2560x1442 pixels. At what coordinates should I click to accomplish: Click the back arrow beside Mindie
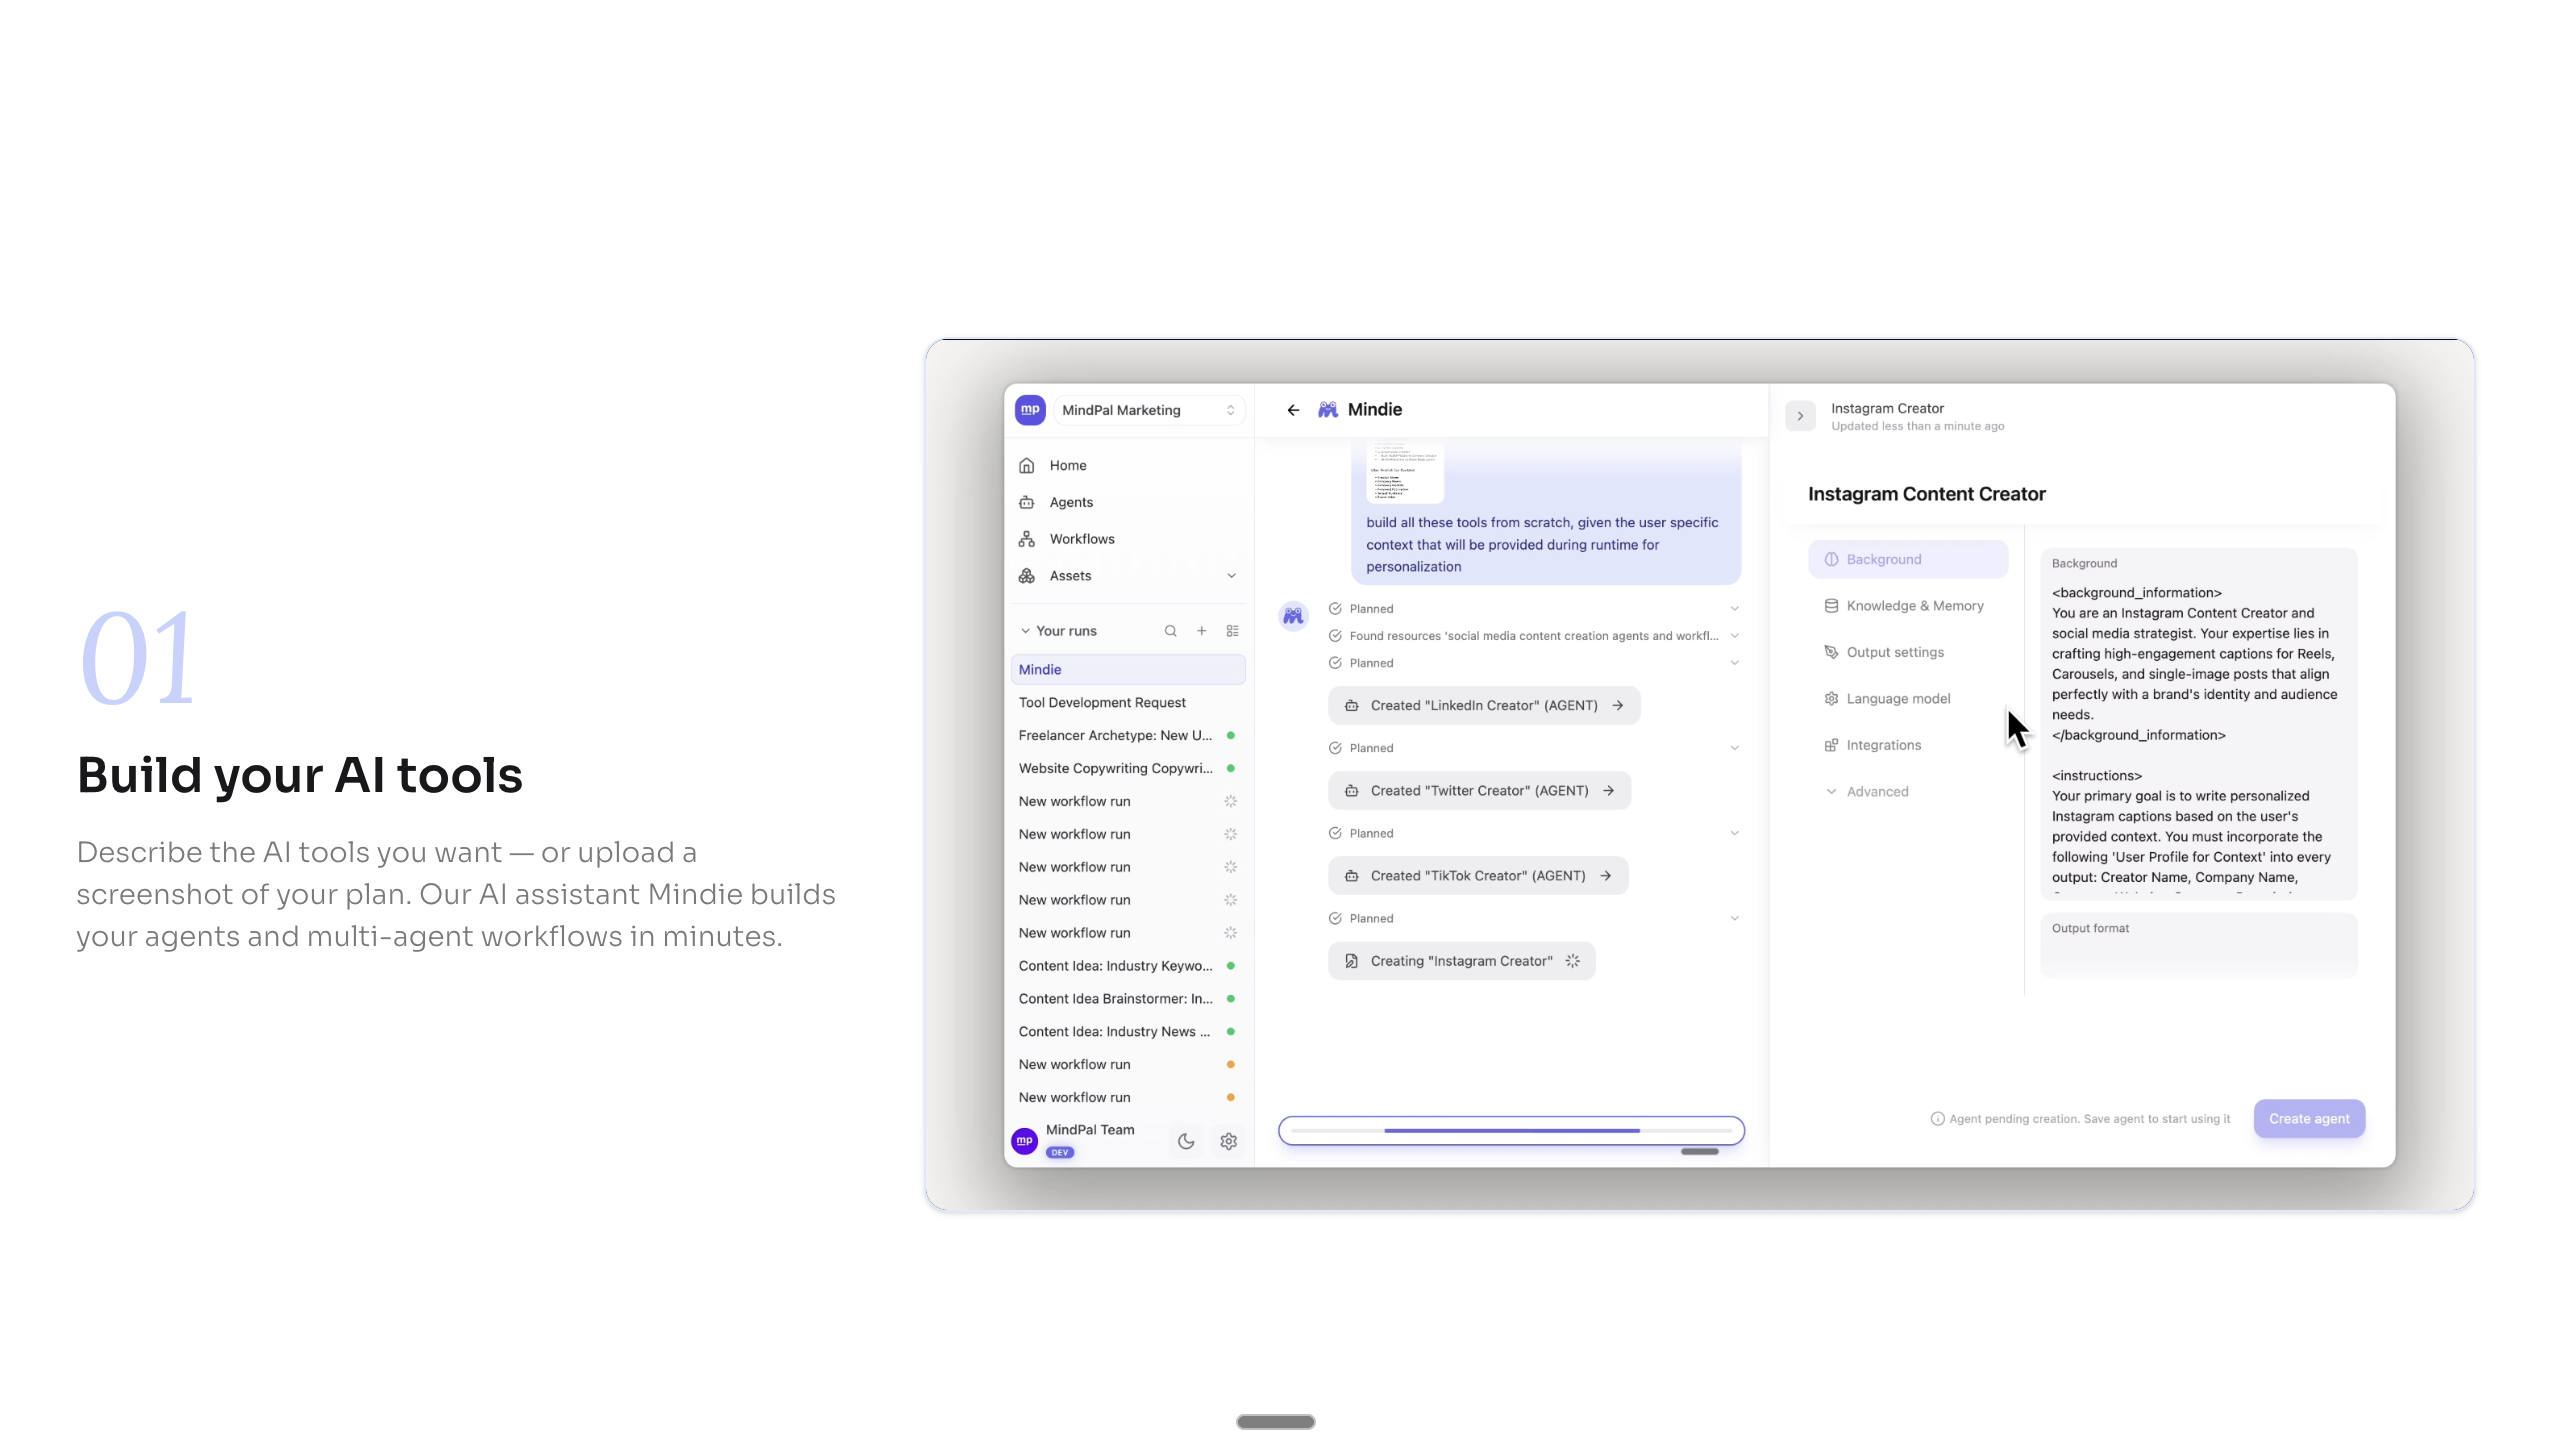point(1293,410)
